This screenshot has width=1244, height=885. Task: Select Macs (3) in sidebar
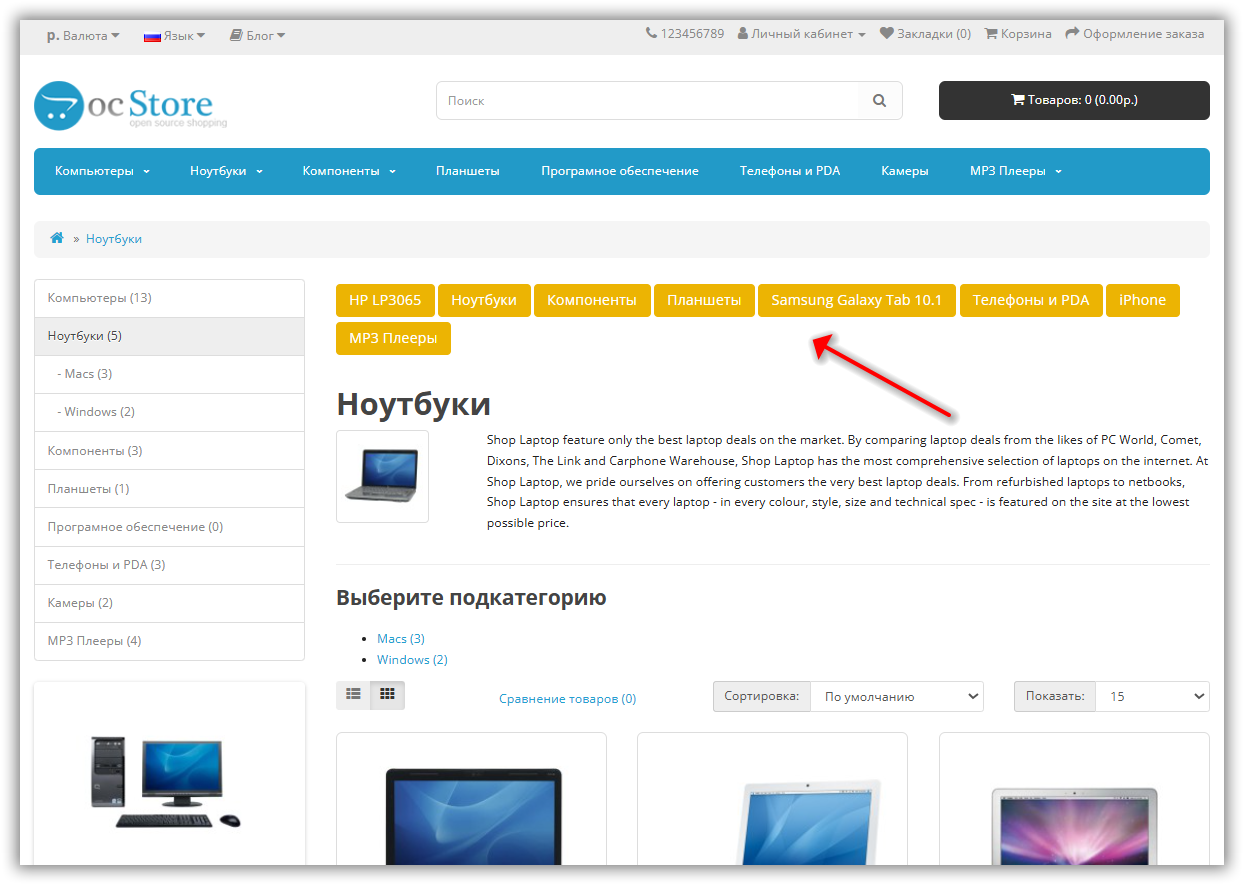click(x=169, y=374)
